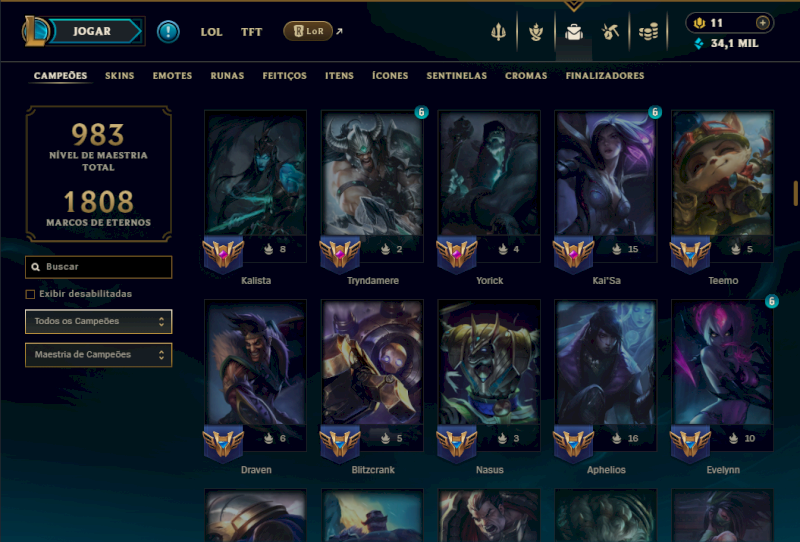Click the plus icon to buy RP
Image resolution: width=800 pixels, height=542 pixels.
click(x=762, y=22)
